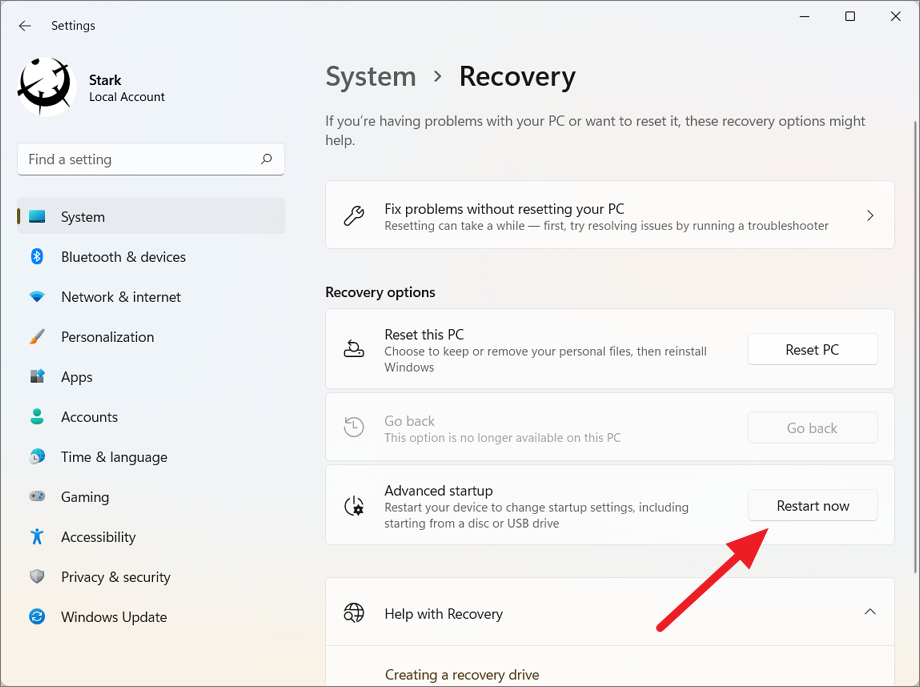Open the Apps settings page
Image resolution: width=920 pixels, height=687 pixels.
(77, 377)
